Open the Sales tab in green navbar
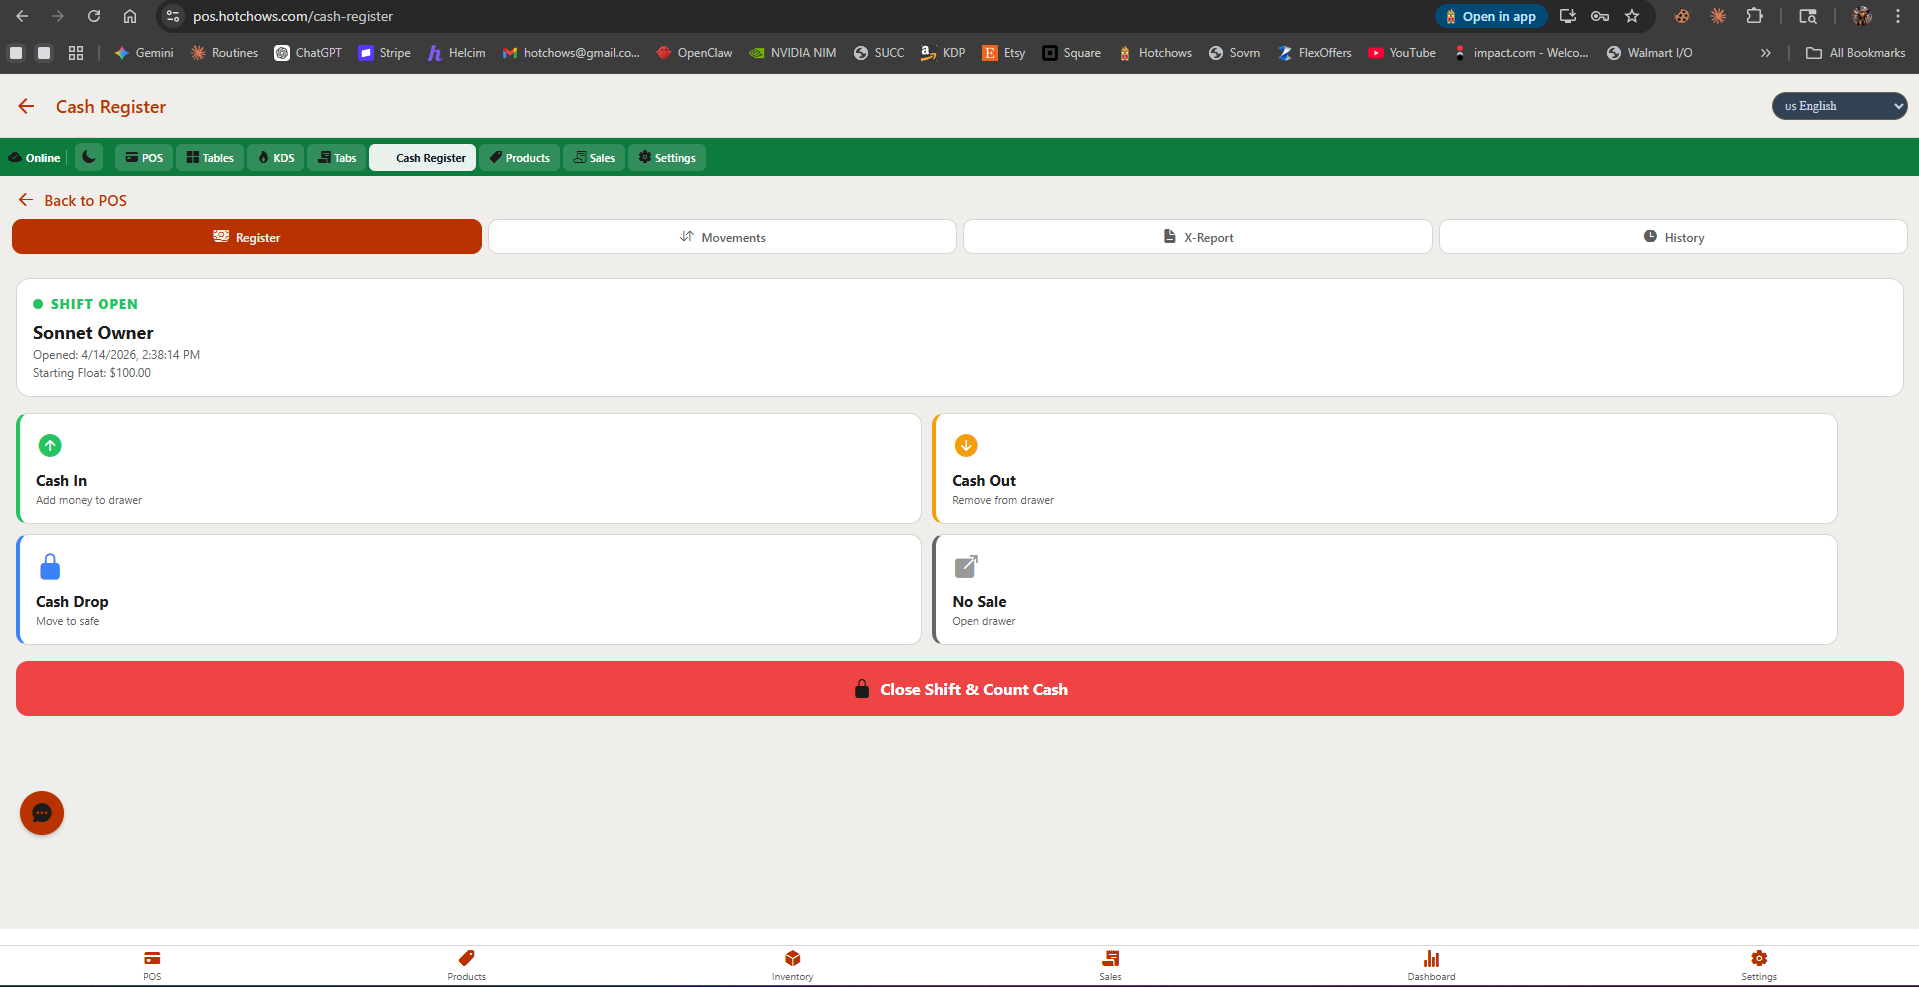Image resolution: width=1919 pixels, height=987 pixels. (x=594, y=158)
